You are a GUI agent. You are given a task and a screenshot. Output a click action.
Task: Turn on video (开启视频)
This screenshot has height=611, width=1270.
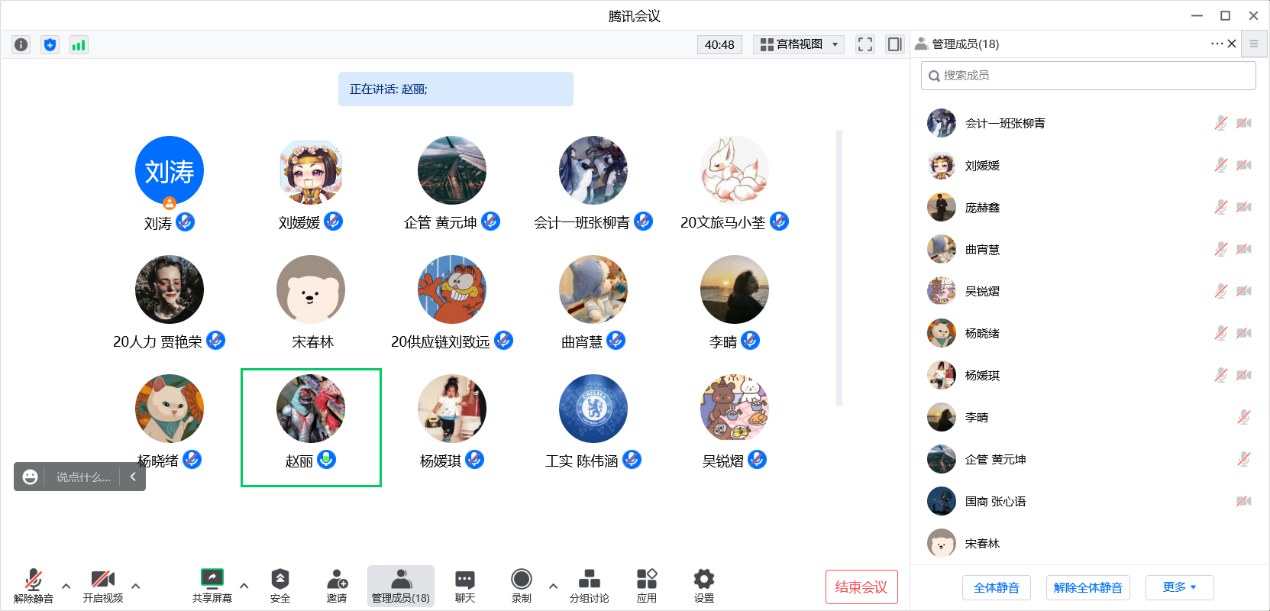tap(103, 585)
